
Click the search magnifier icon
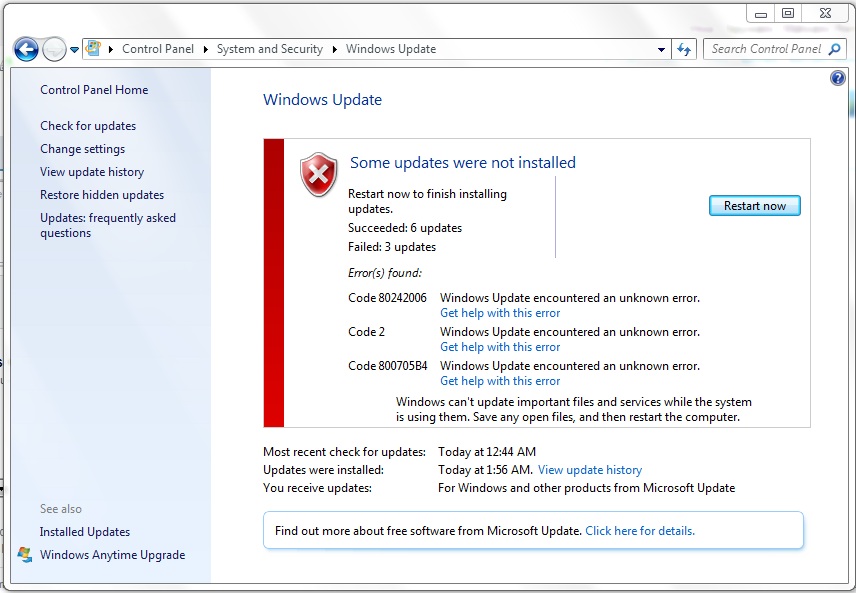point(834,50)
